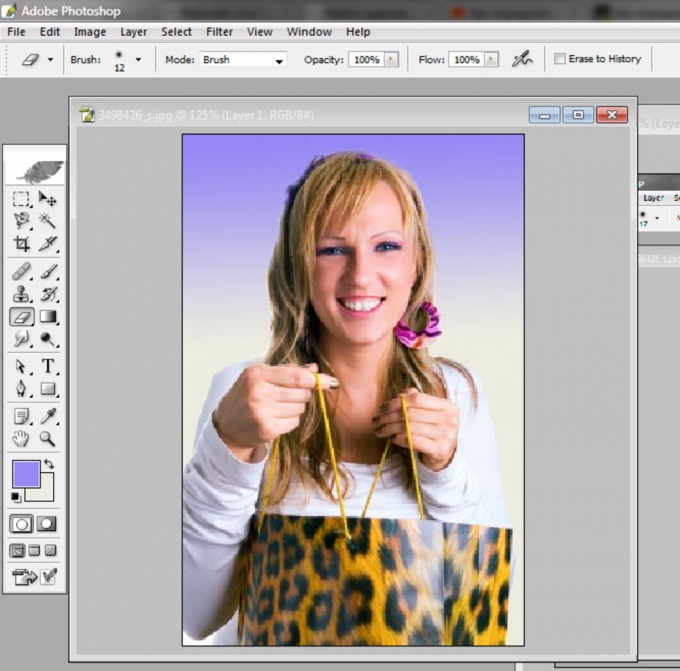680x671 pixels.
Task: Select the Move tool
Action: pyautogui.click(x=47, y=199)
